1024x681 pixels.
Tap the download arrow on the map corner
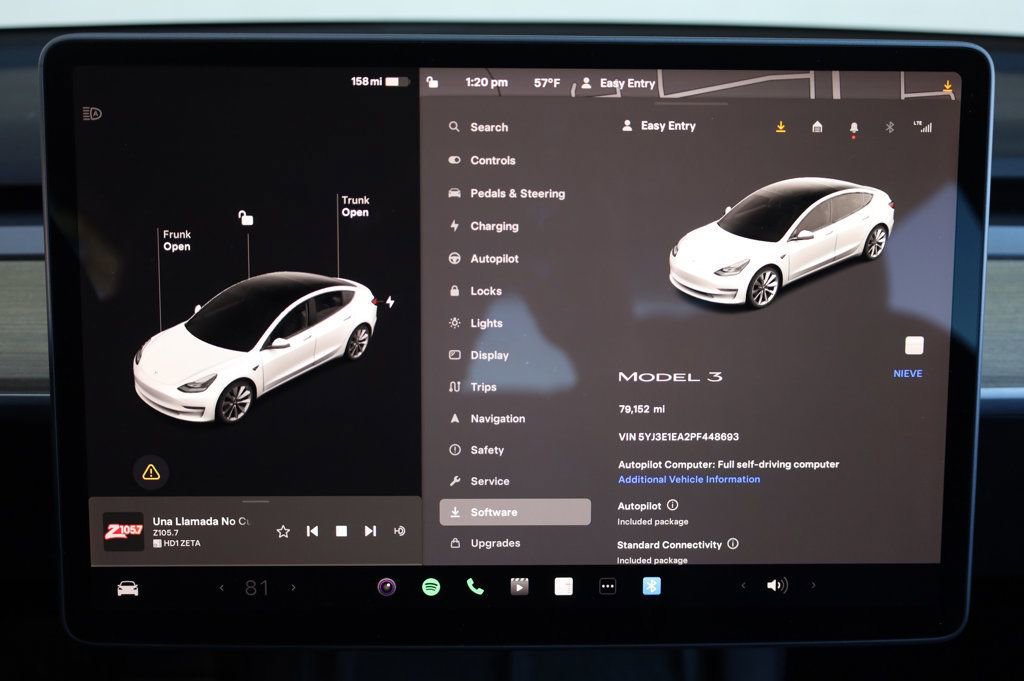point(947,86)
